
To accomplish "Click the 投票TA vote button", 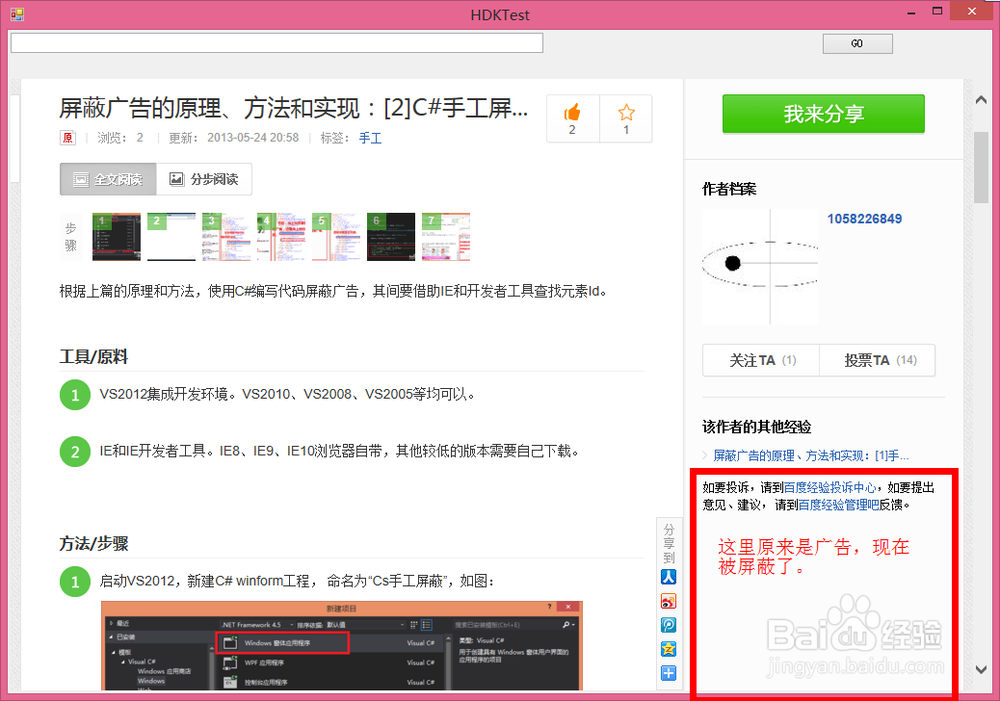I will click(x=878, y=360).
